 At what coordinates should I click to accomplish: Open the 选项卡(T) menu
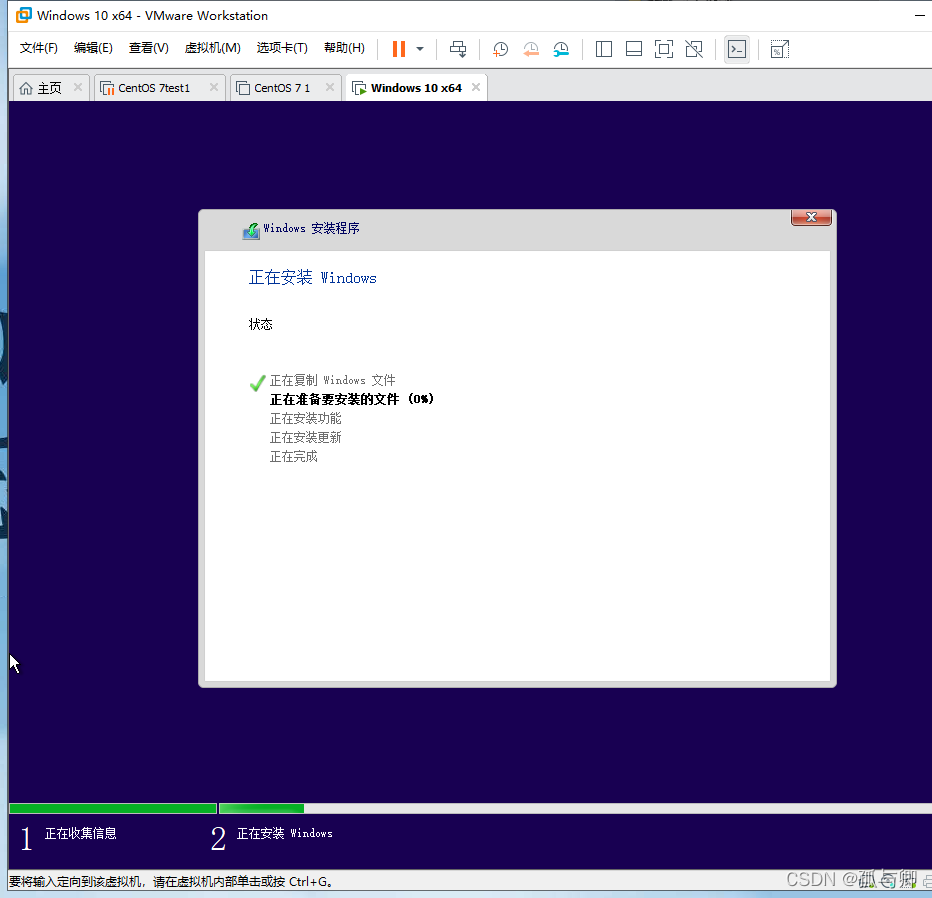click(282, 48)
